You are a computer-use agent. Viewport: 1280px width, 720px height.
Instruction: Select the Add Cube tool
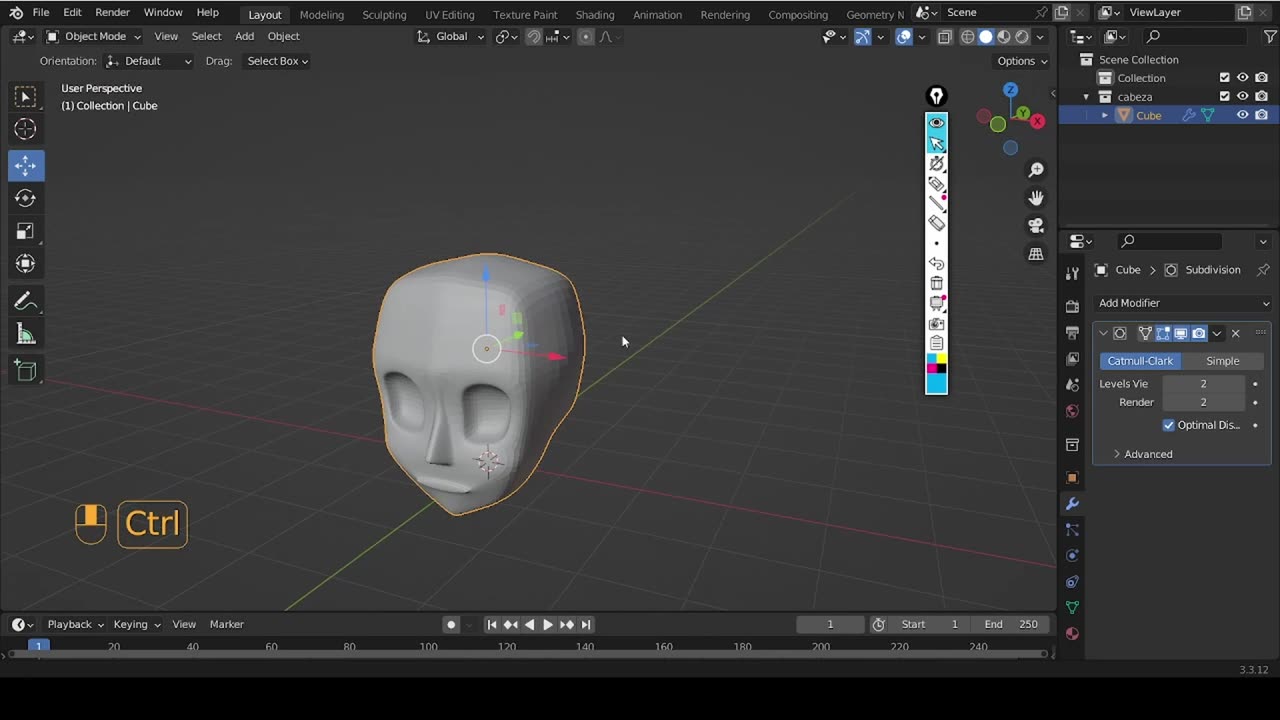click(26, 371)
